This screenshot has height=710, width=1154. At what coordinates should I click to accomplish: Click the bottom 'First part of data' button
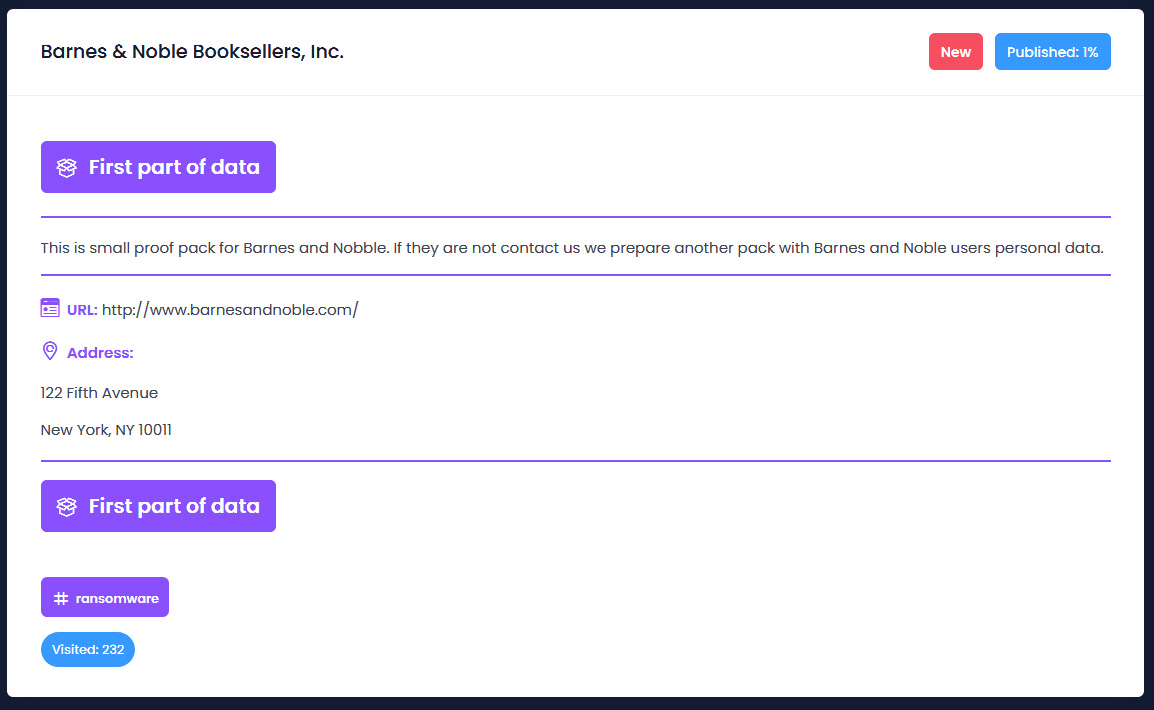[158, 506]
